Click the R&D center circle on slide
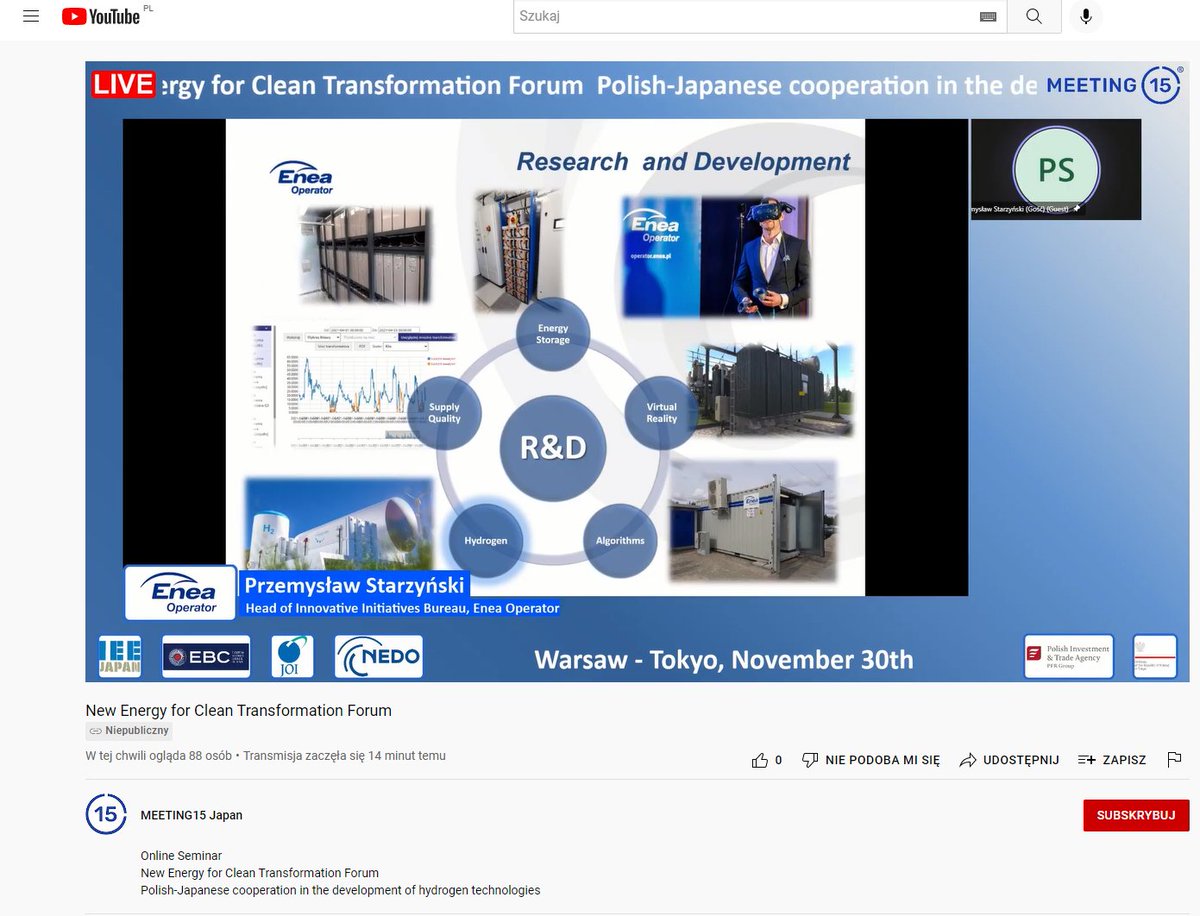The width and height of the screenshot is (1200, 916). [x=553, y=448]
